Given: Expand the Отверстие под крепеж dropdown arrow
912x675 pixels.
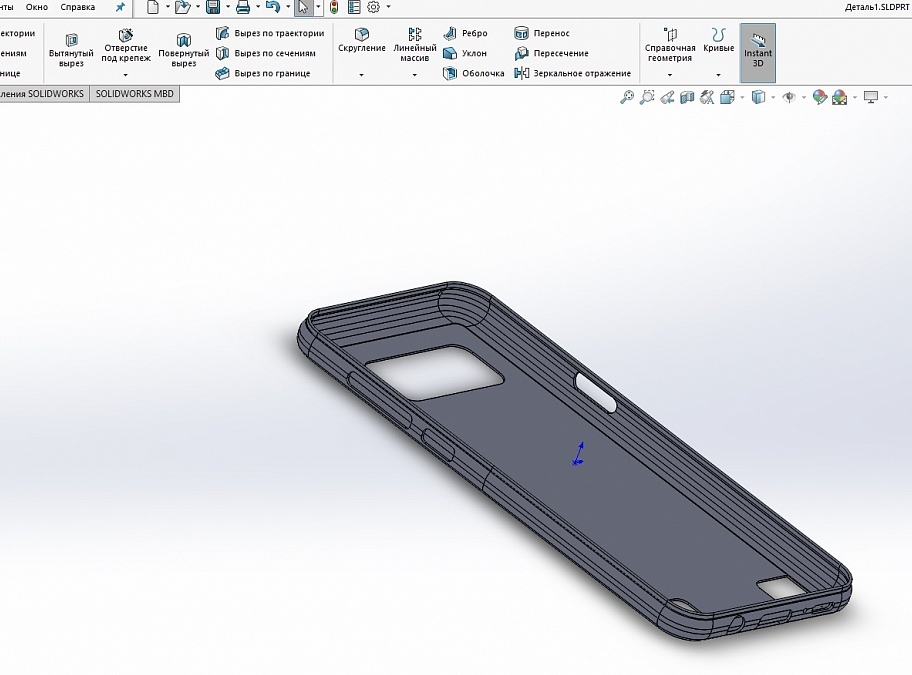Looking at the screenshot, I should coord(125,75).
